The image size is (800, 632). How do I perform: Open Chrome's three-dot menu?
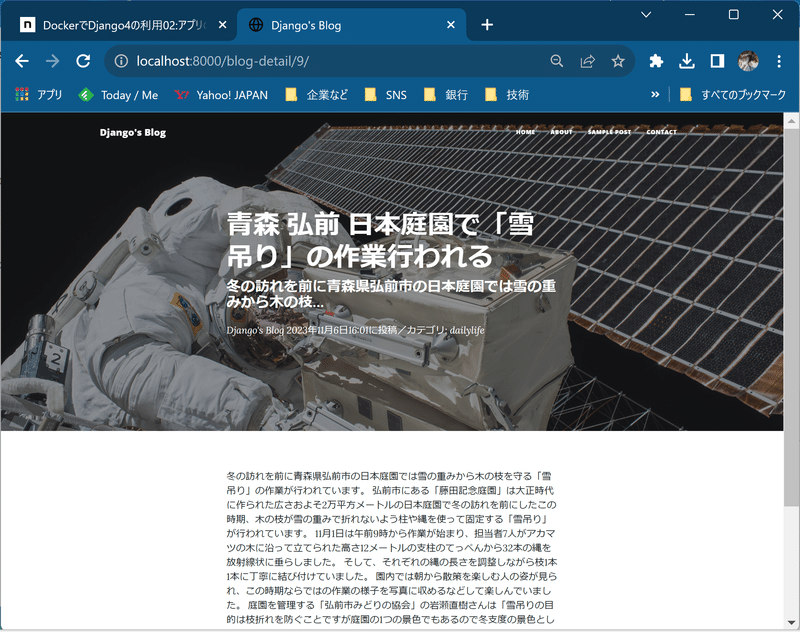pyautogui.click(x=779, y=61)
